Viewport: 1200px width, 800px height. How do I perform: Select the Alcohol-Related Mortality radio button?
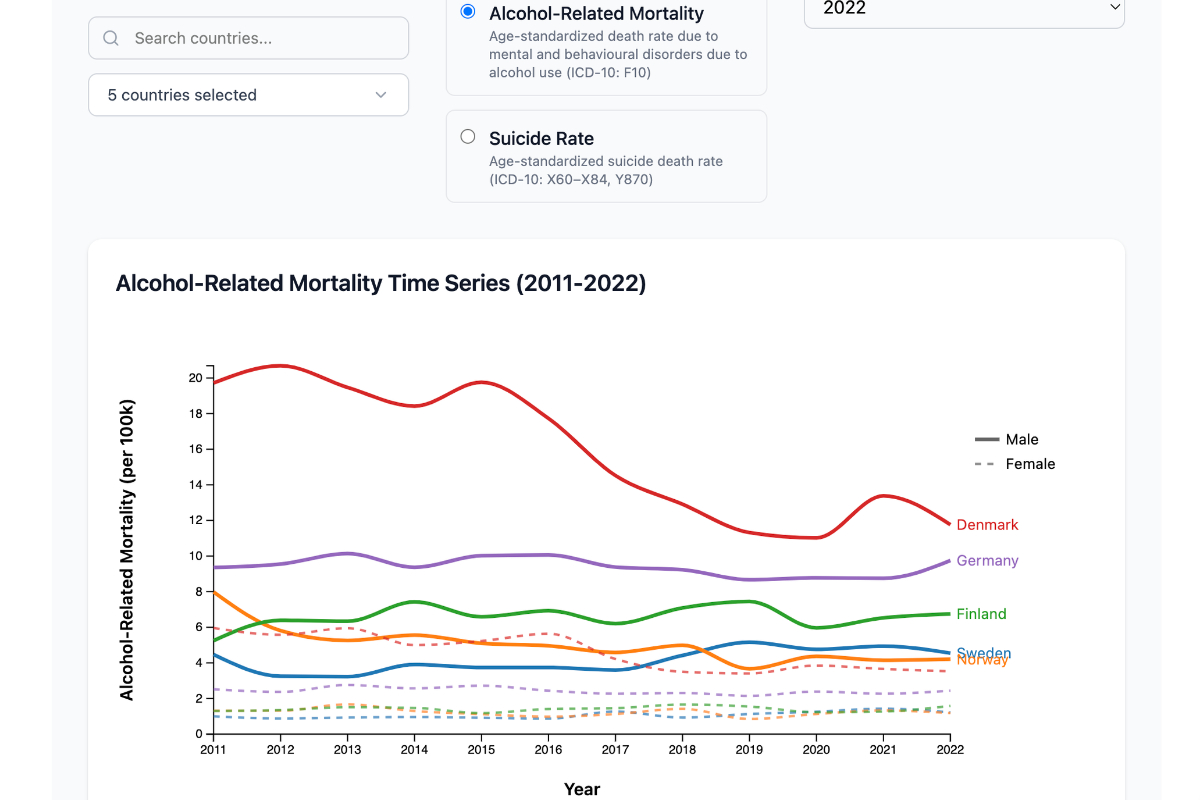pyautogui.click(x=468, y=12)
